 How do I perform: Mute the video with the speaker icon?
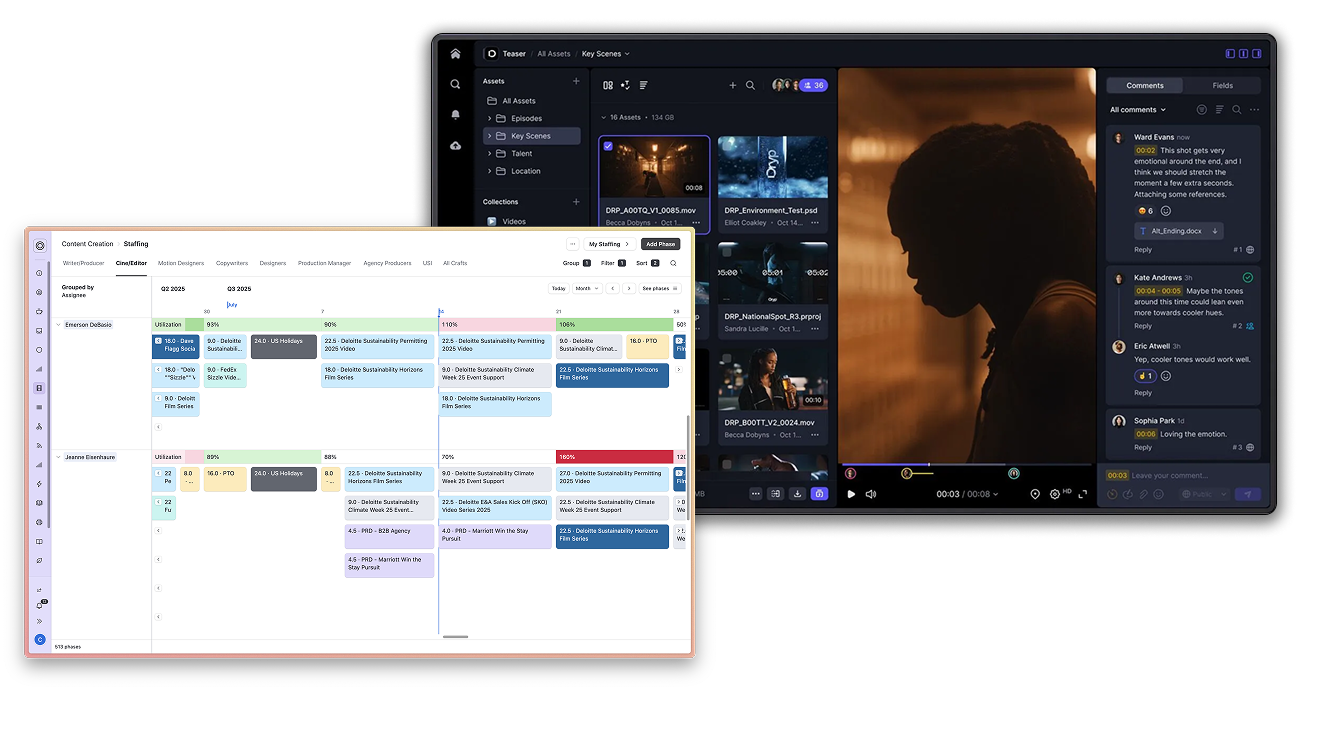pos(871,494)
